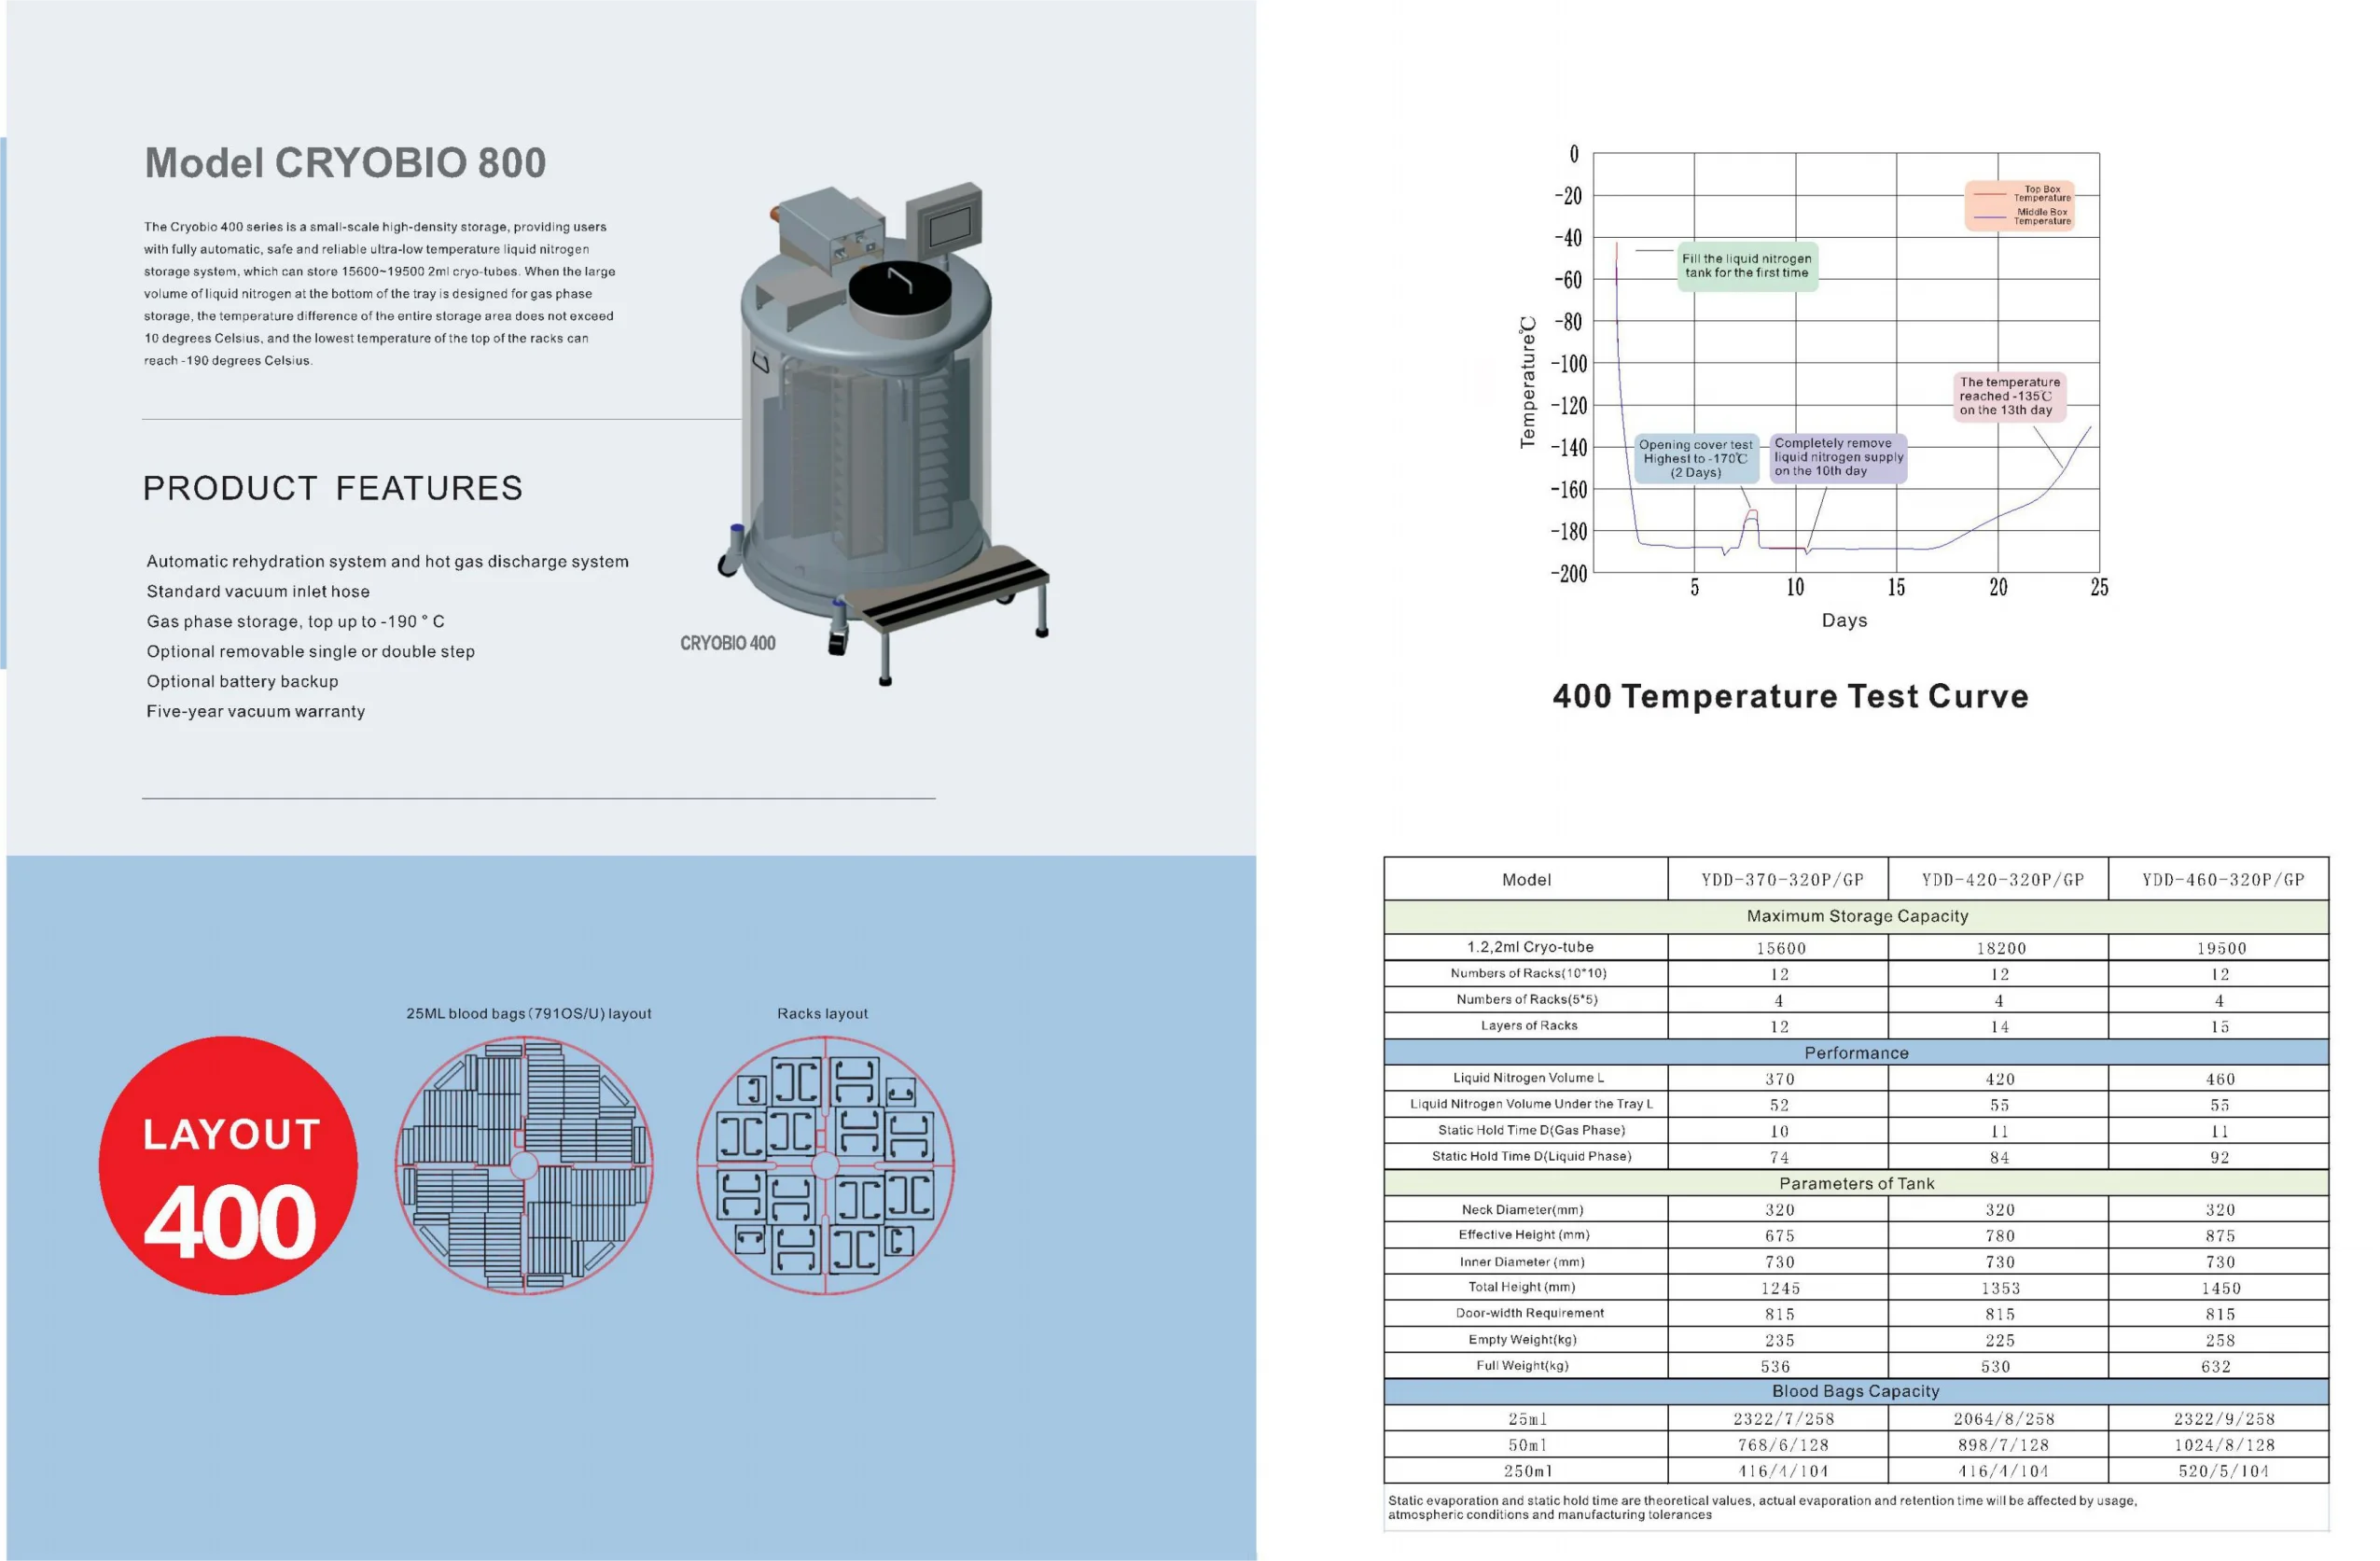This screenshot has width=2380, height=1561.
Task: Select the 'Optional battery backup' line
Action: tap(242, 682)
